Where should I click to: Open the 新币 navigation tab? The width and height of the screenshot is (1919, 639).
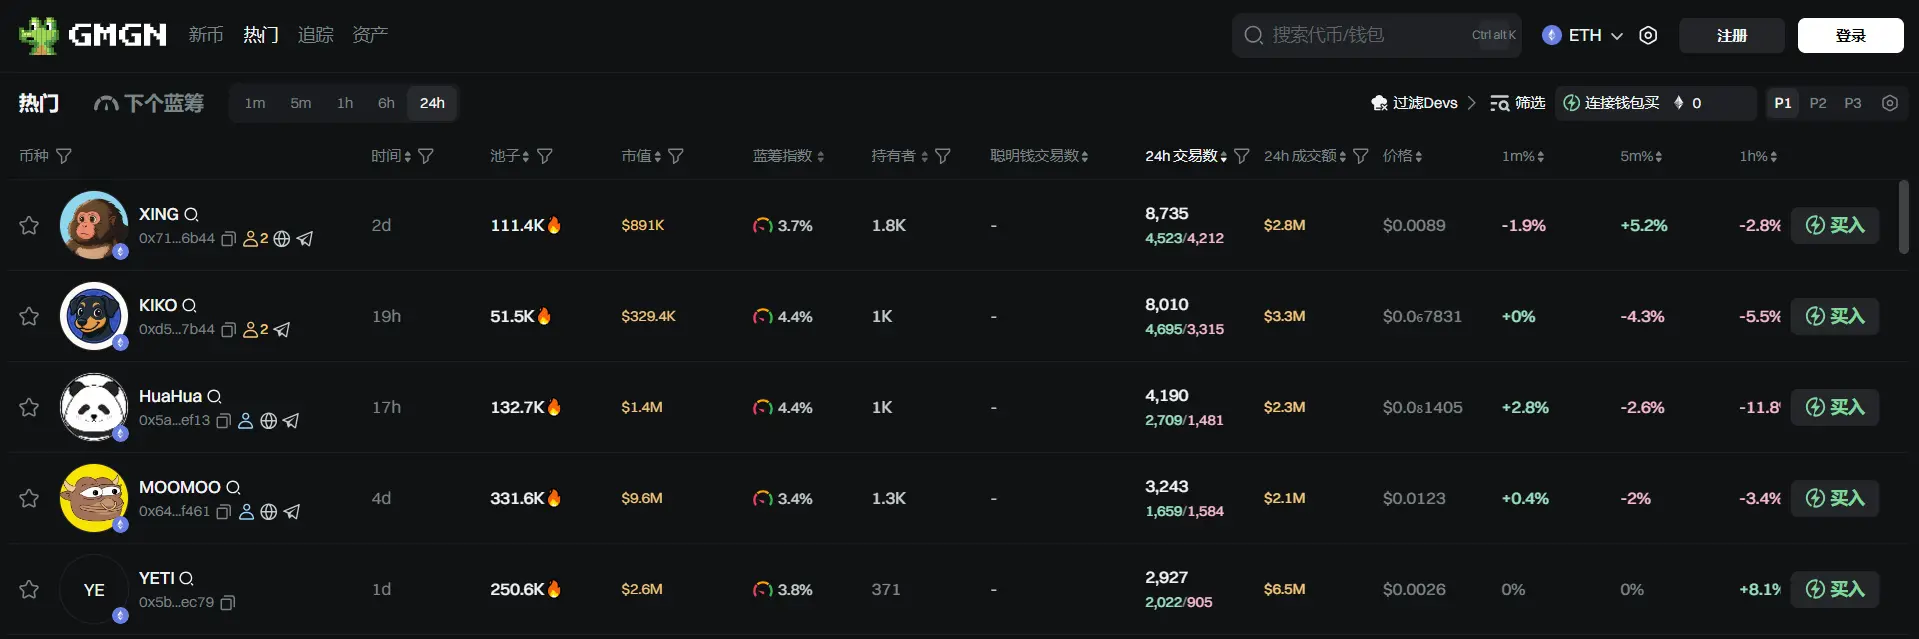[206, 35]
